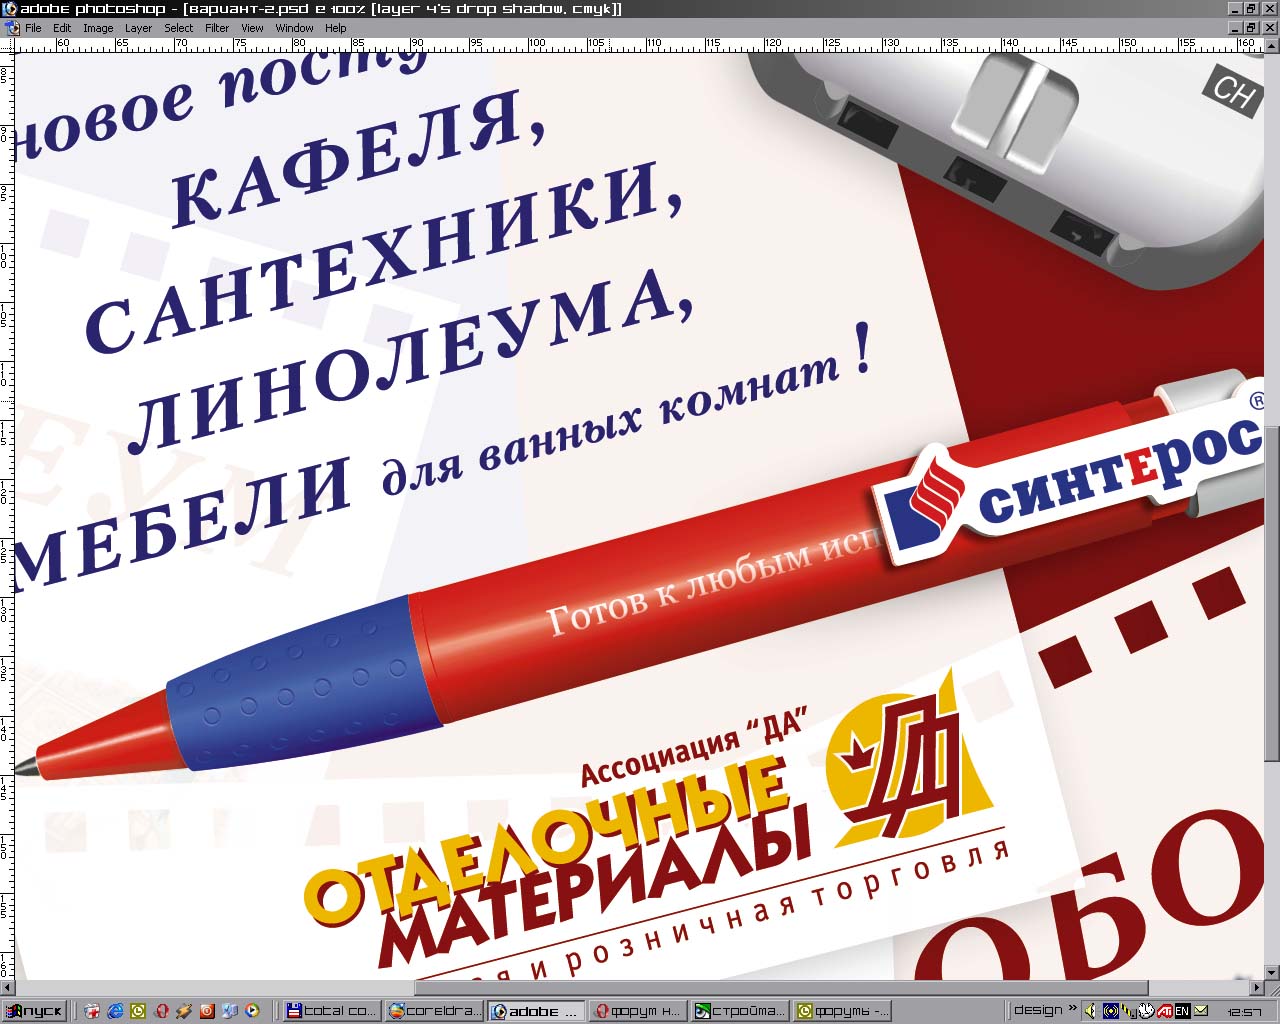Switch to 'форумы -...' taskbar button
Screen dimensions: 1280x1024
point(842,1011)
